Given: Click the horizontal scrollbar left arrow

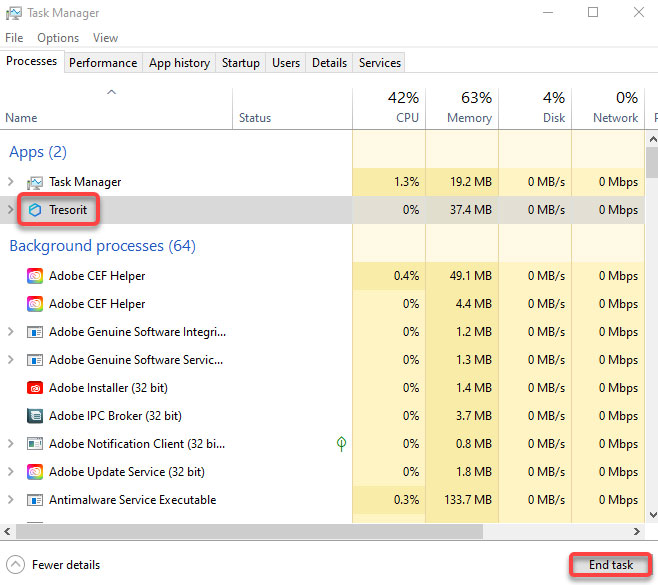Looking at the screenshot, I should point(8,531).
